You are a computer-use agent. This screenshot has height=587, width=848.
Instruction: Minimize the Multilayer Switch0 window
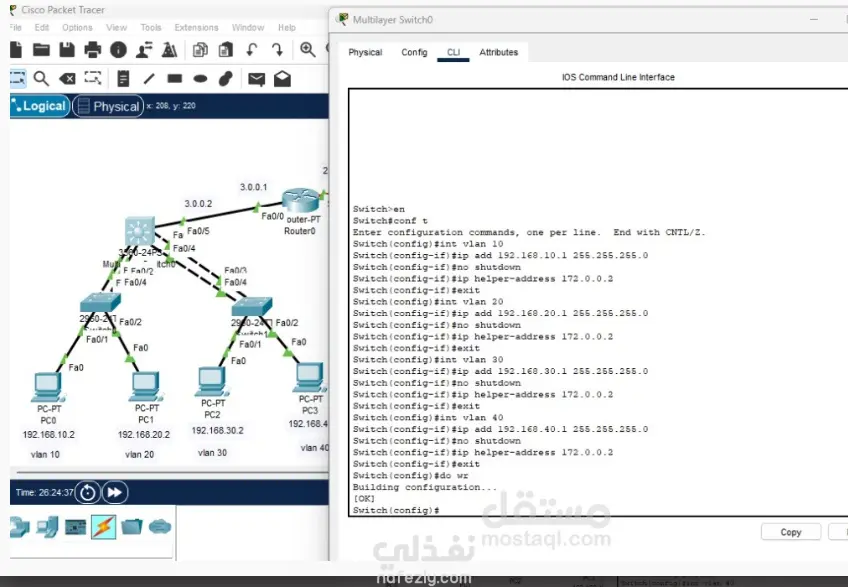(813, 19)
